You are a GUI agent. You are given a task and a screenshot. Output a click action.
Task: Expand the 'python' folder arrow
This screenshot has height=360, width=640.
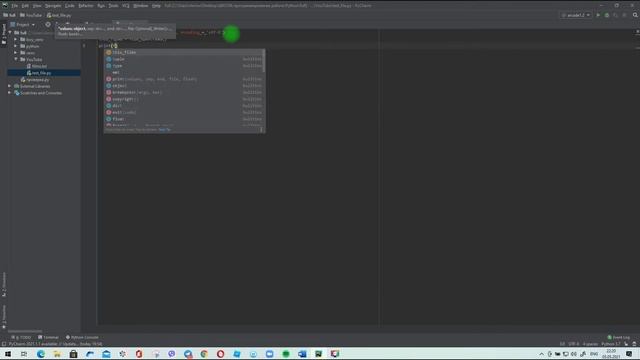click(x=16, y=46)
